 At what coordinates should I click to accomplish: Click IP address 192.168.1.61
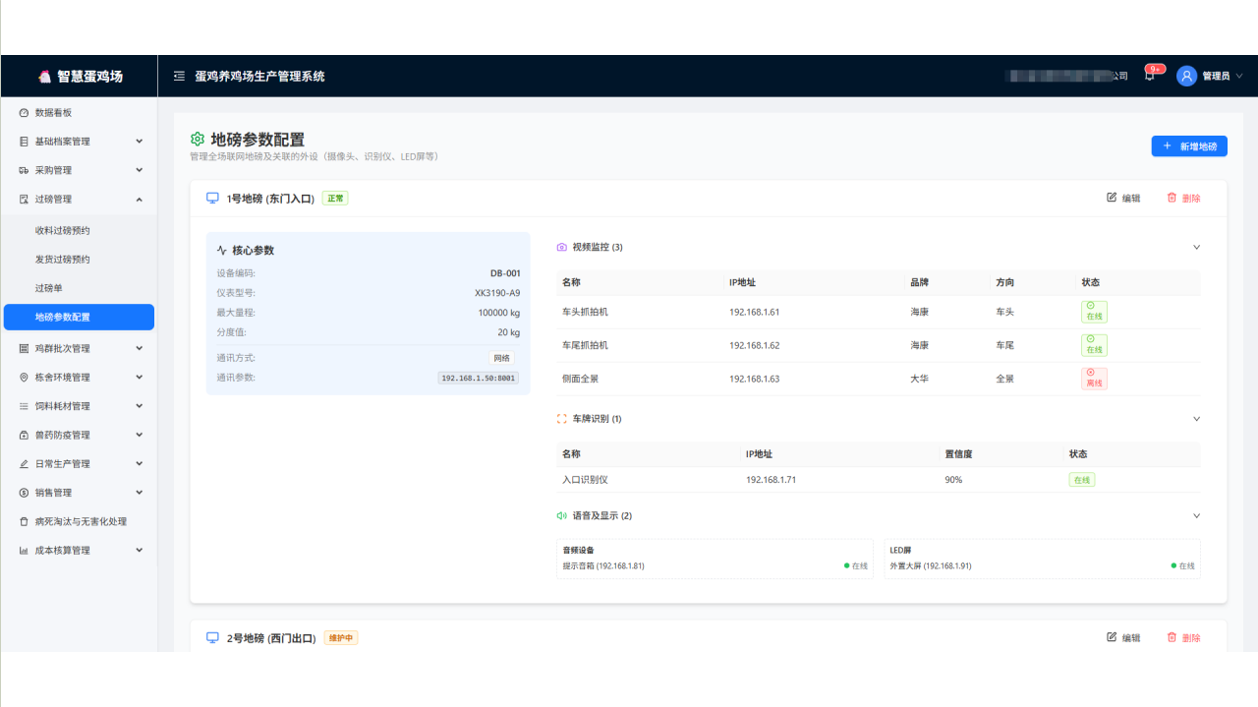(x=754, y=312)
